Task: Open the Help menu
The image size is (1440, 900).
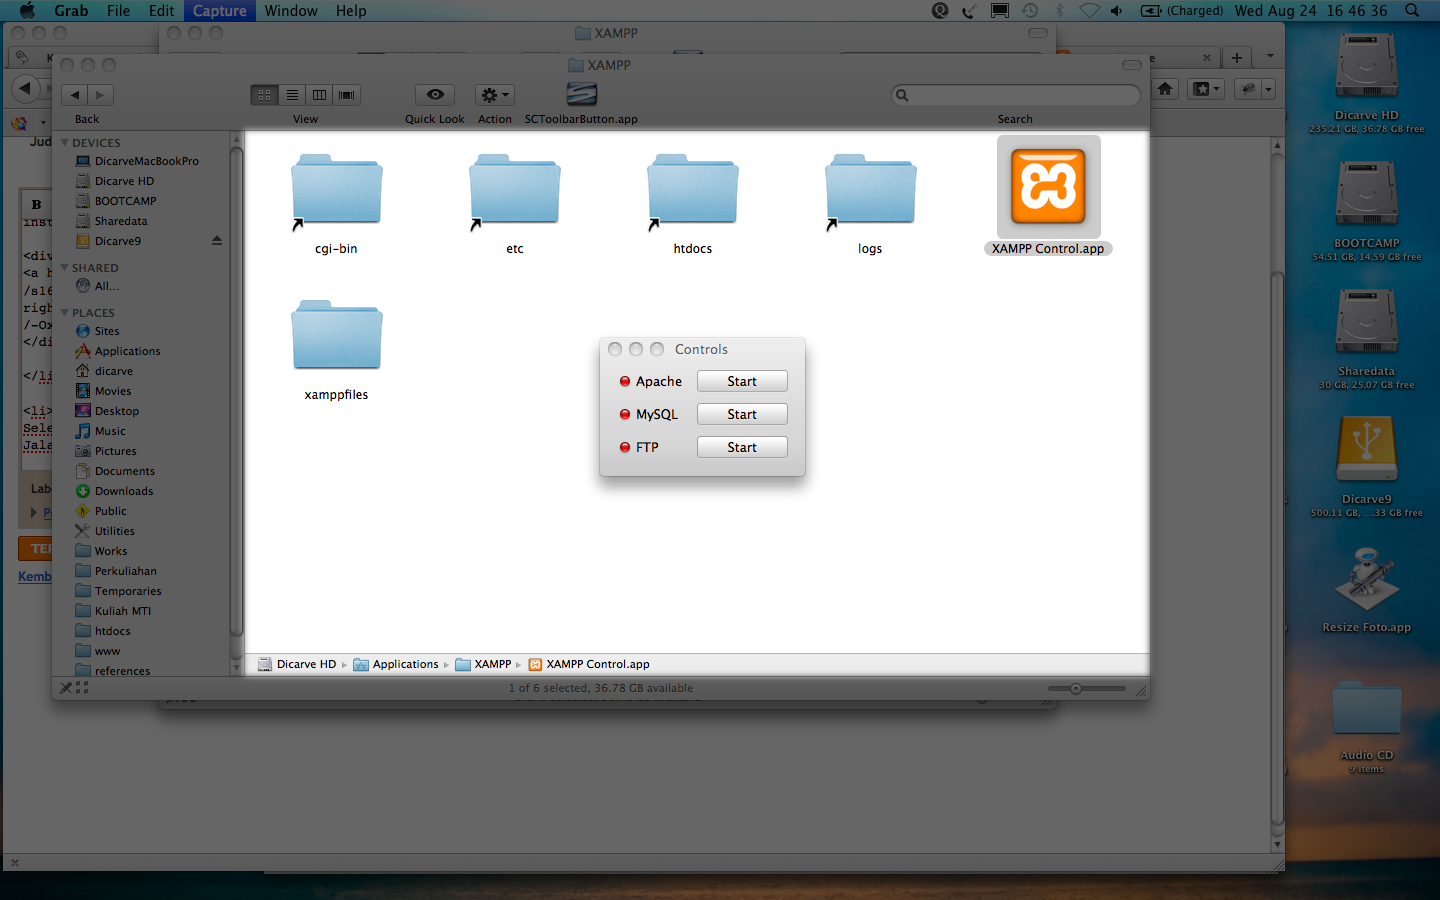Action: point(351,10)
